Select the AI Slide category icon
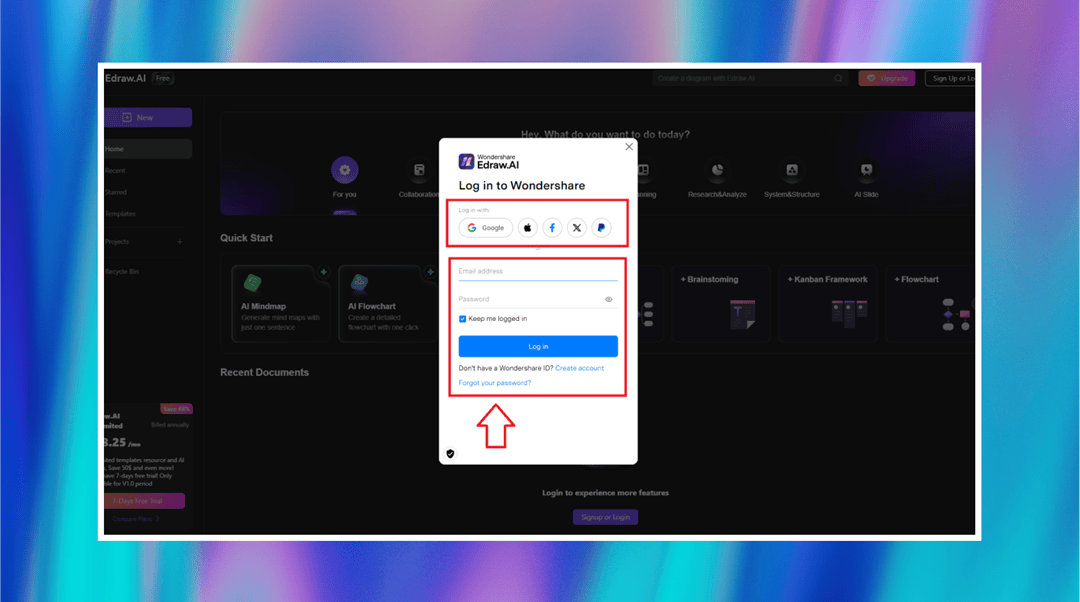Screen dimensions: 1080x602 point(866,170)
